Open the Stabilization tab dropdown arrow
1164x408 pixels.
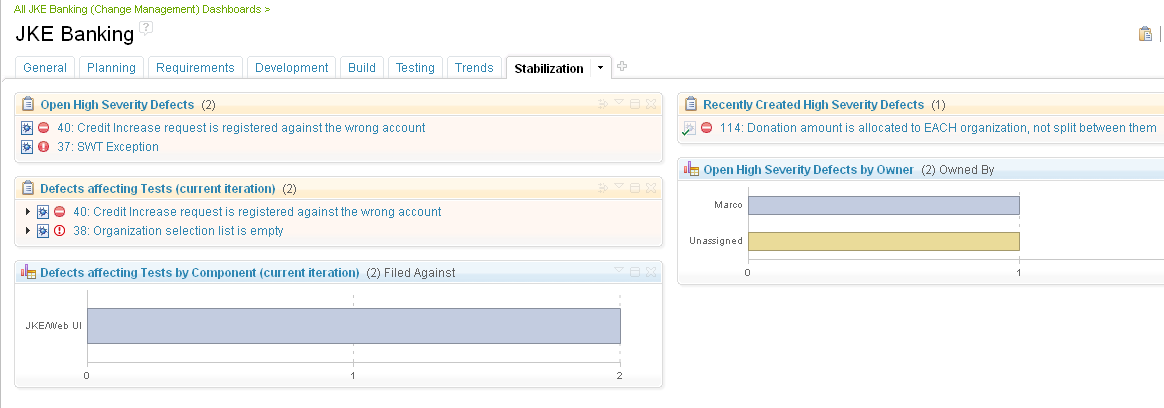click(601, 68)
